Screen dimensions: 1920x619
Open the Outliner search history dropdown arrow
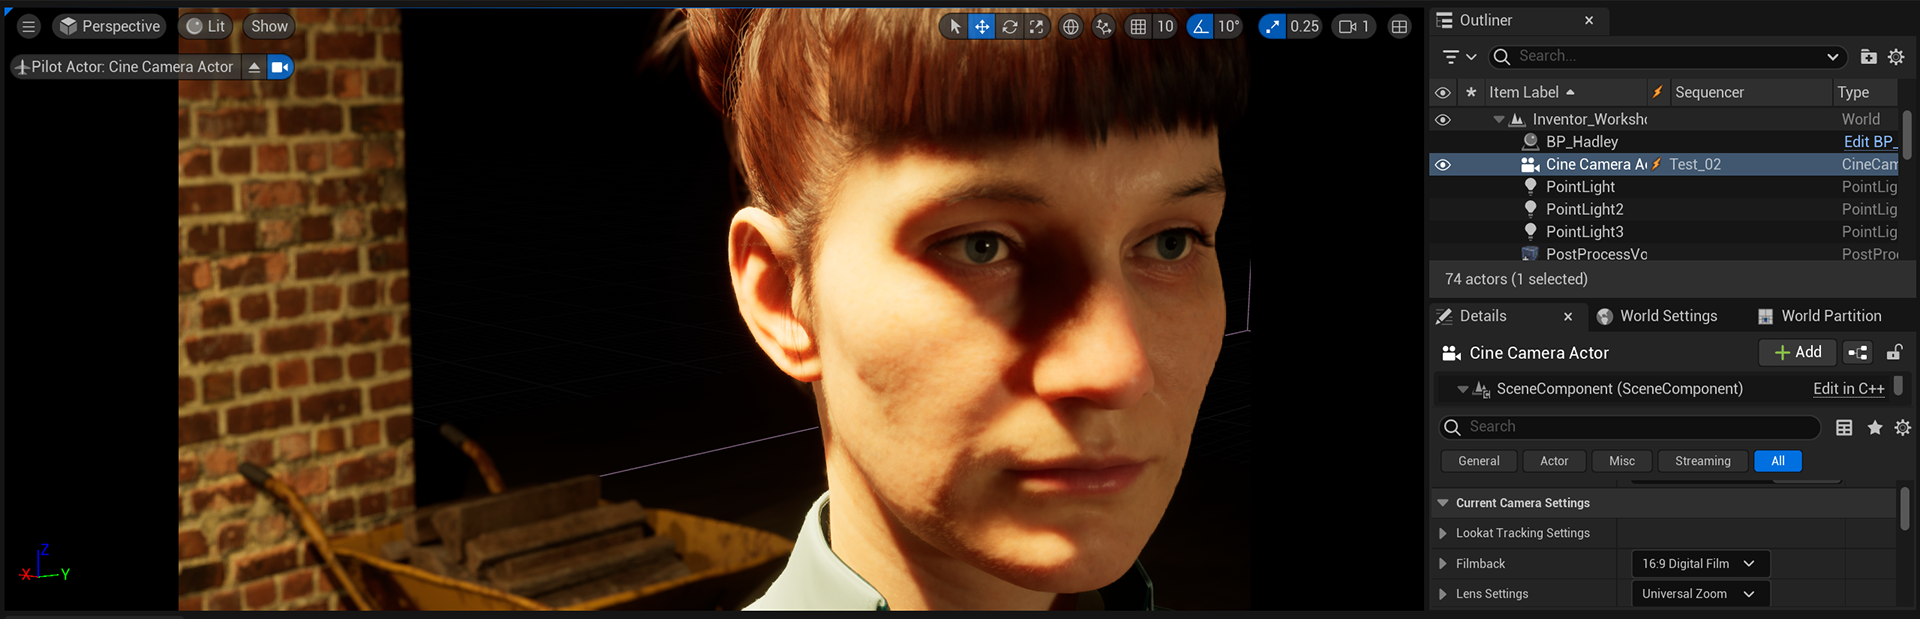coord(1832,57)
